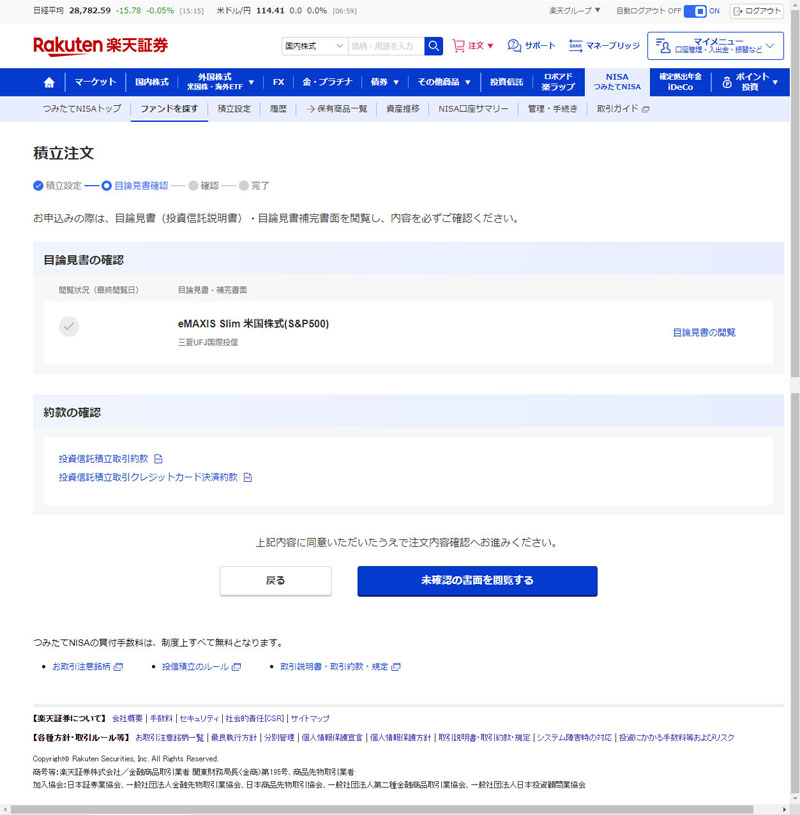Click the Rakuten 楽天証券 logo
The width and height of the screenshot is (800, 815).
100,46
